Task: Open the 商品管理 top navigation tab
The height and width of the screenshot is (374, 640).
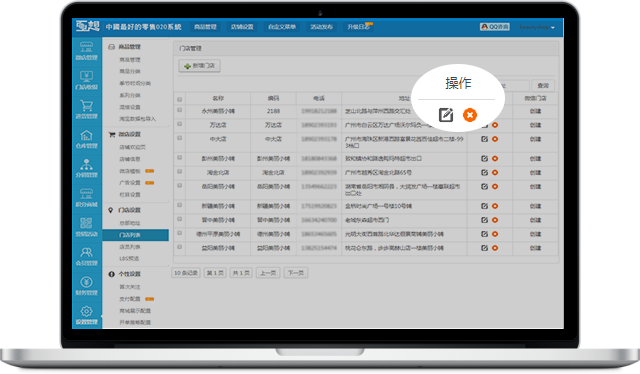Action: pos(205,27)
